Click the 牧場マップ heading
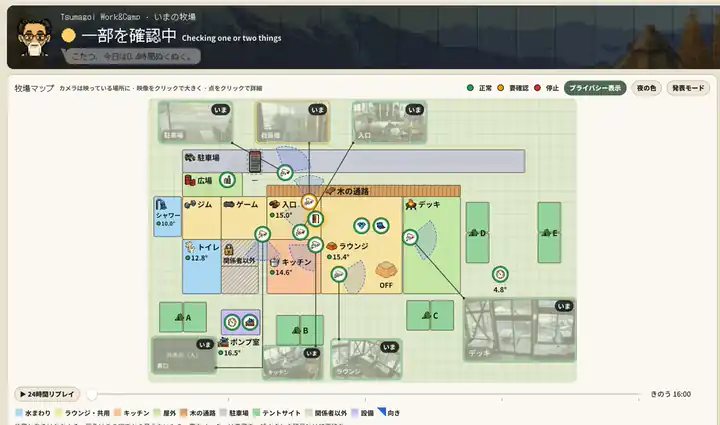This screenshot has width=720, height=425. pos(34,88)
